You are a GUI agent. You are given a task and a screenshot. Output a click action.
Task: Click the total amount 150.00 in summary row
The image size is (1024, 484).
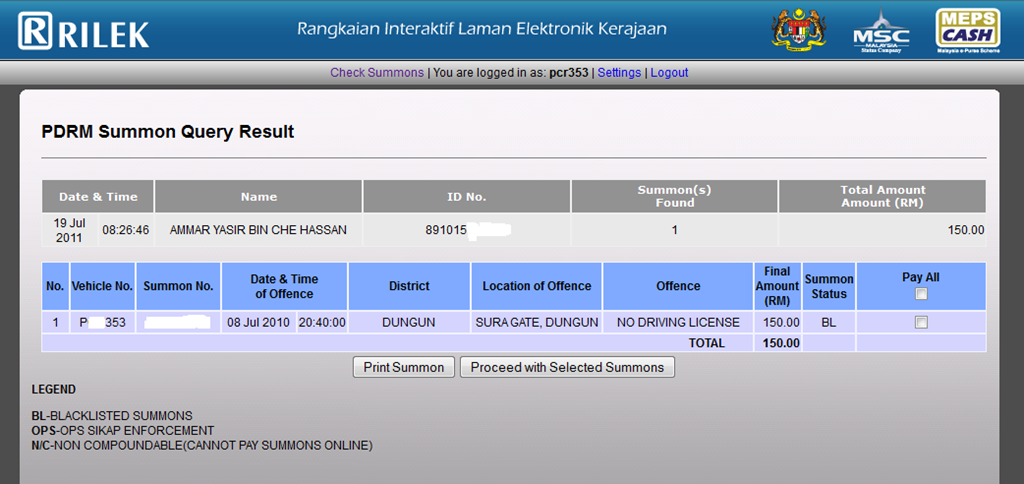click(966, 230)
